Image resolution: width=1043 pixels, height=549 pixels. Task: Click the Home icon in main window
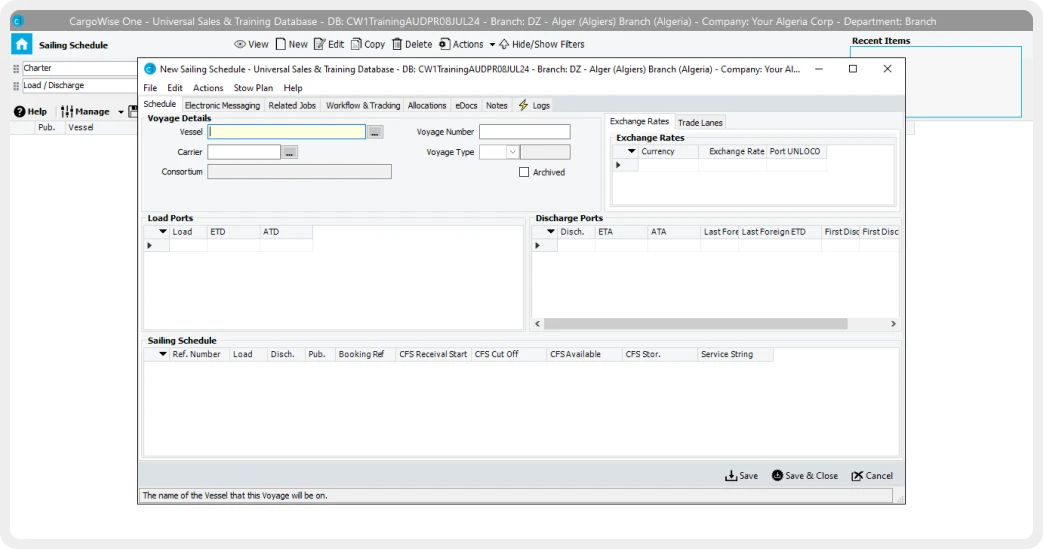[x=21, y=45]
